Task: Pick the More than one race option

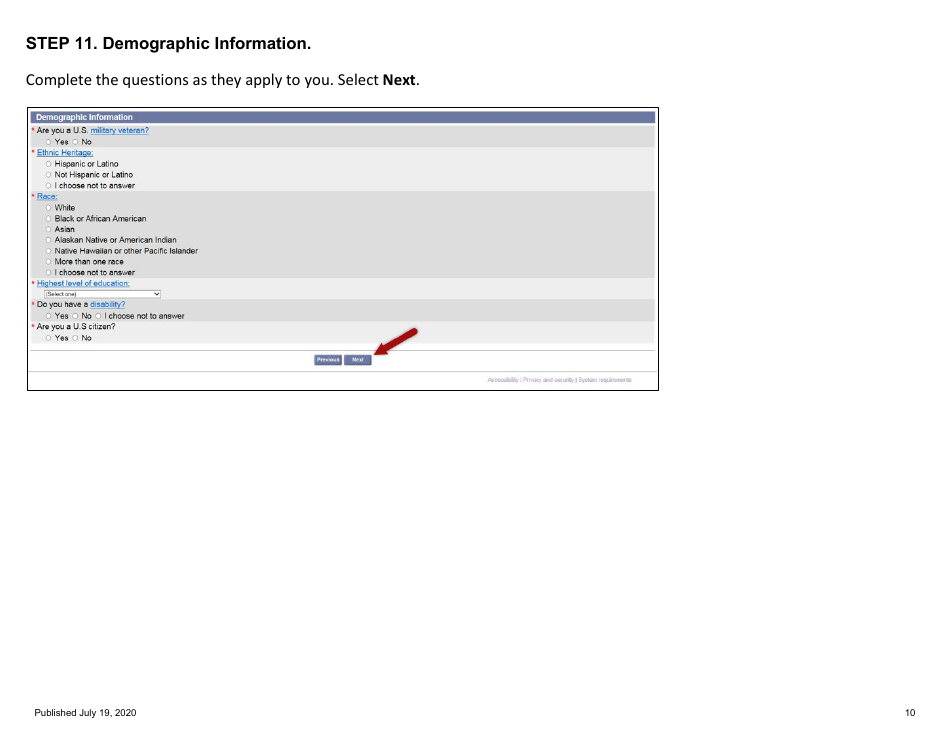Action: coord(48,261)
